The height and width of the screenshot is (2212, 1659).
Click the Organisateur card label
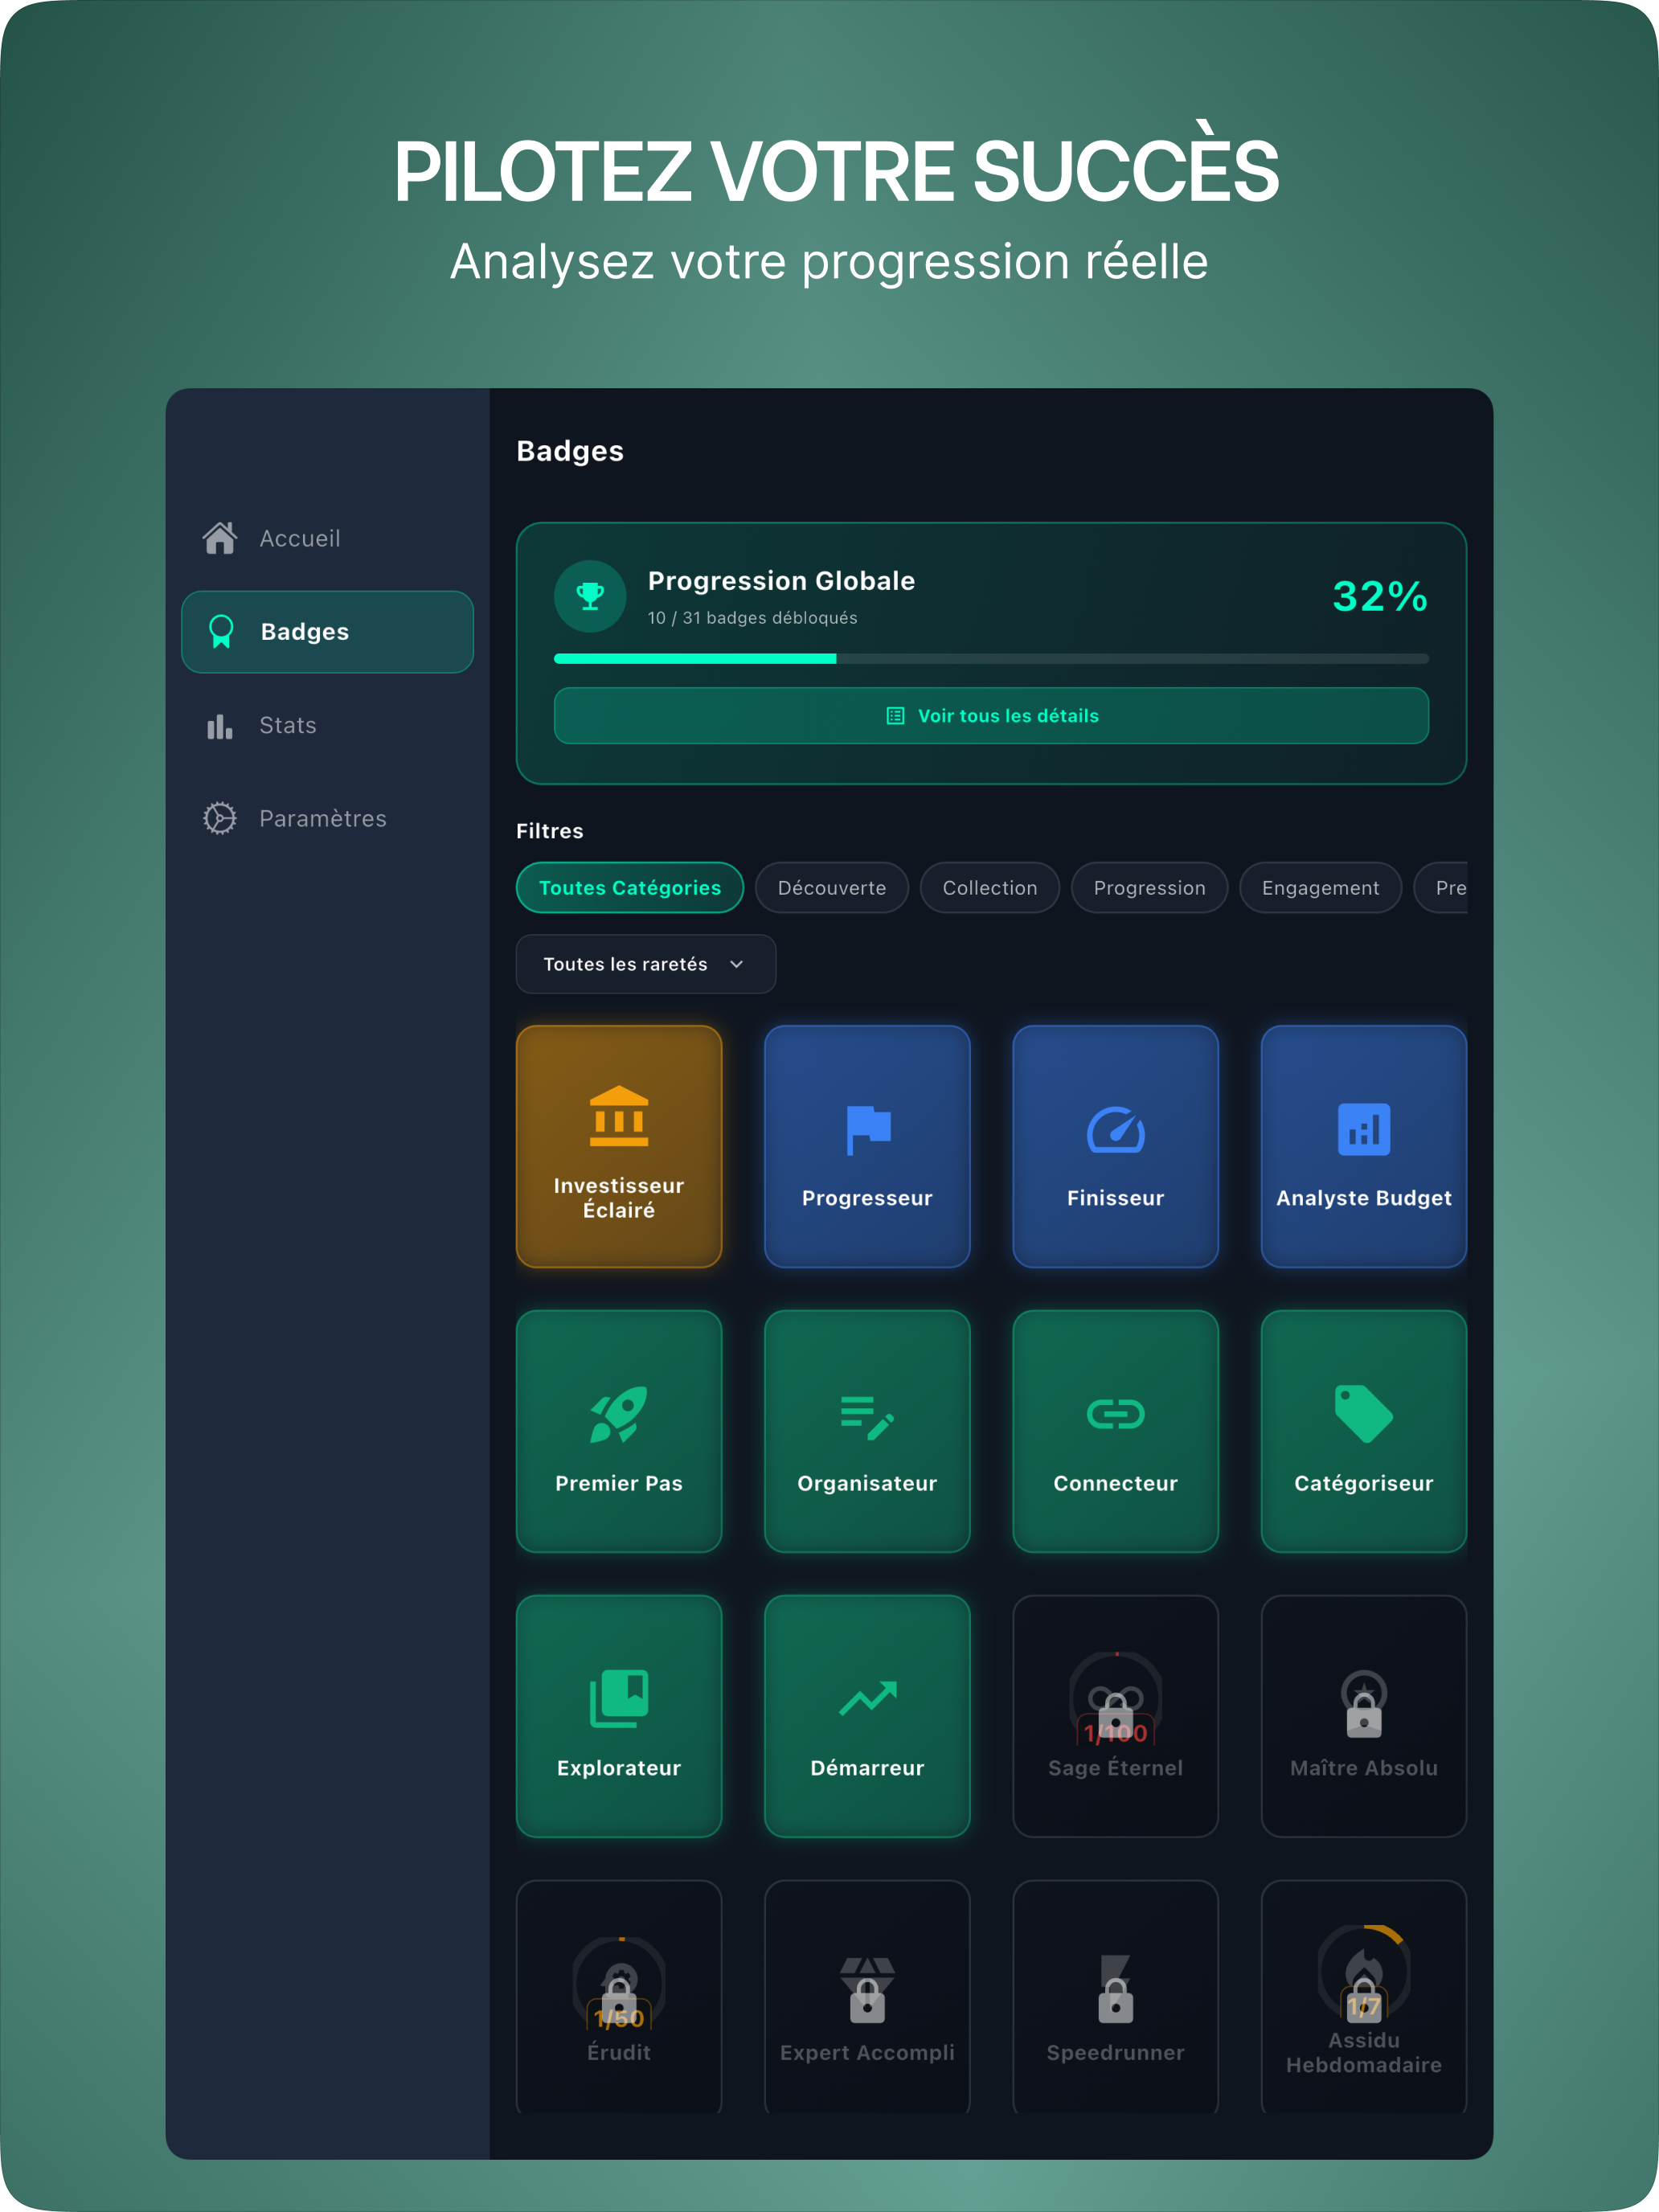(868, 1483)
